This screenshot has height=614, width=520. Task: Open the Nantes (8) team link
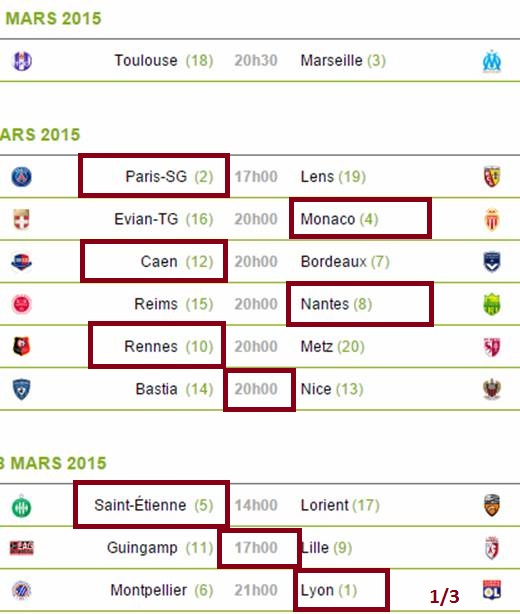pos(336,304)
